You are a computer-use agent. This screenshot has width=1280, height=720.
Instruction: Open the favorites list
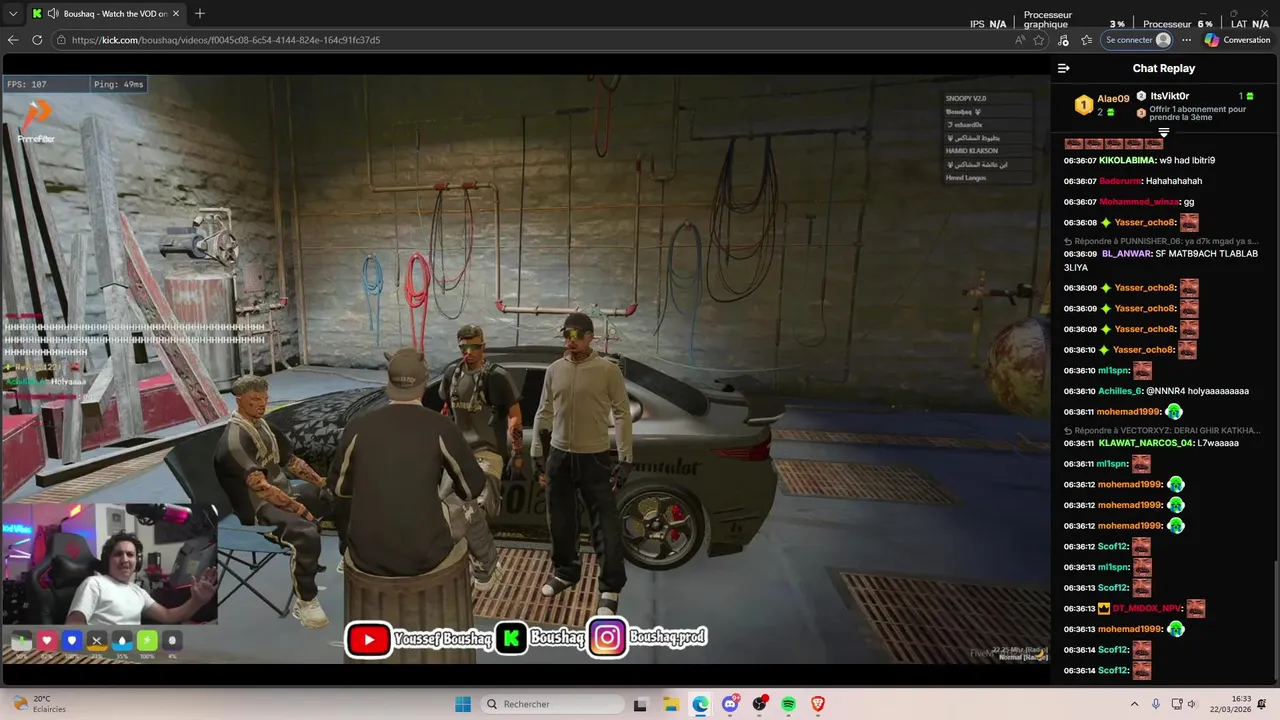(x=1087, y=40)
